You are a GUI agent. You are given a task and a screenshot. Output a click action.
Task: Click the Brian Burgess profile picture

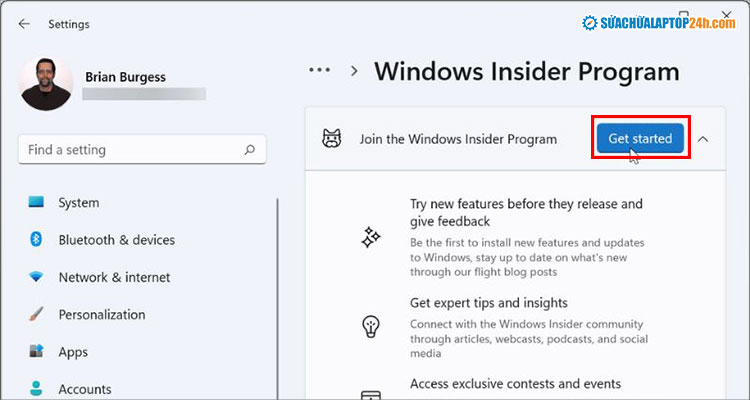pos(46,84)
